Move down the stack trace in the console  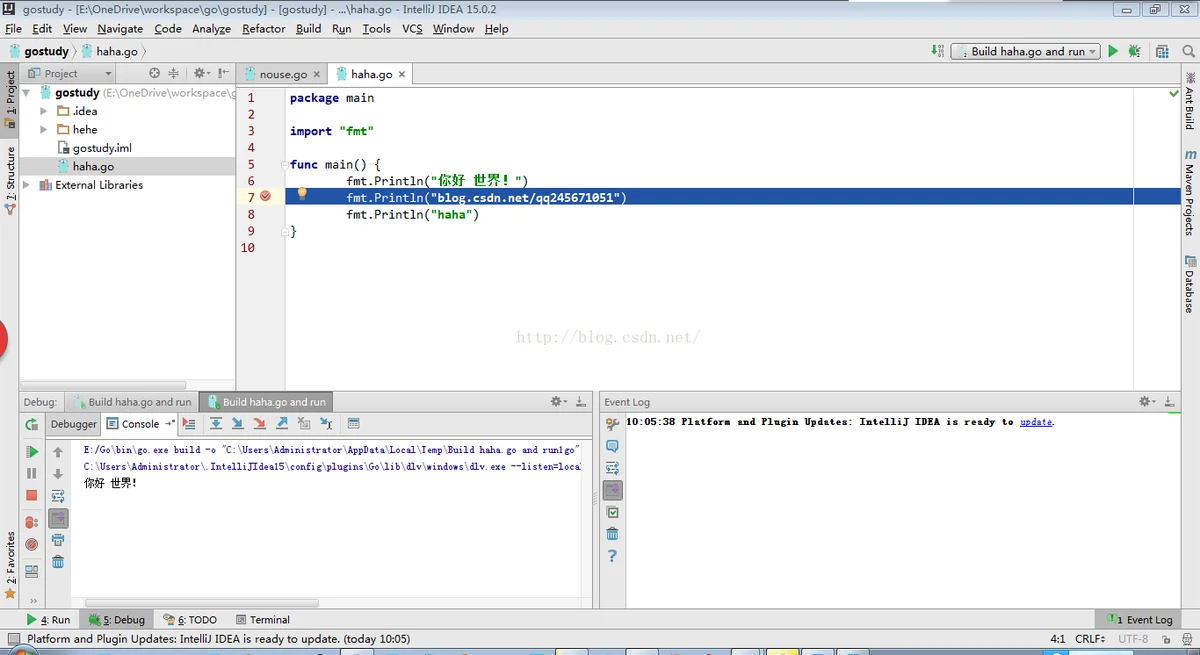point(58,474)
